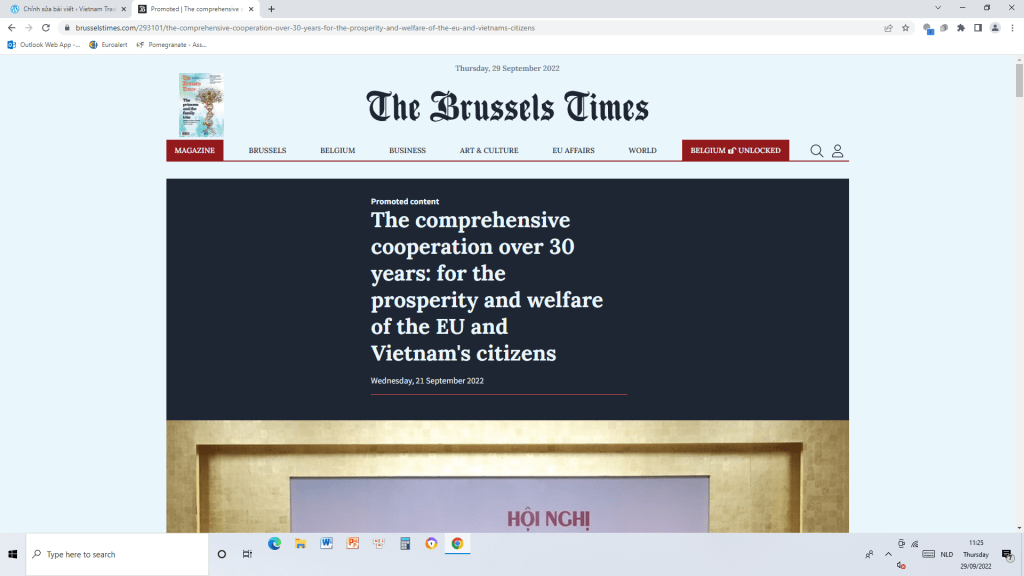Click the share page icon in address bar
Image resolution: width=1024 pixels, height=576 pixels.
tap(888, 28)
